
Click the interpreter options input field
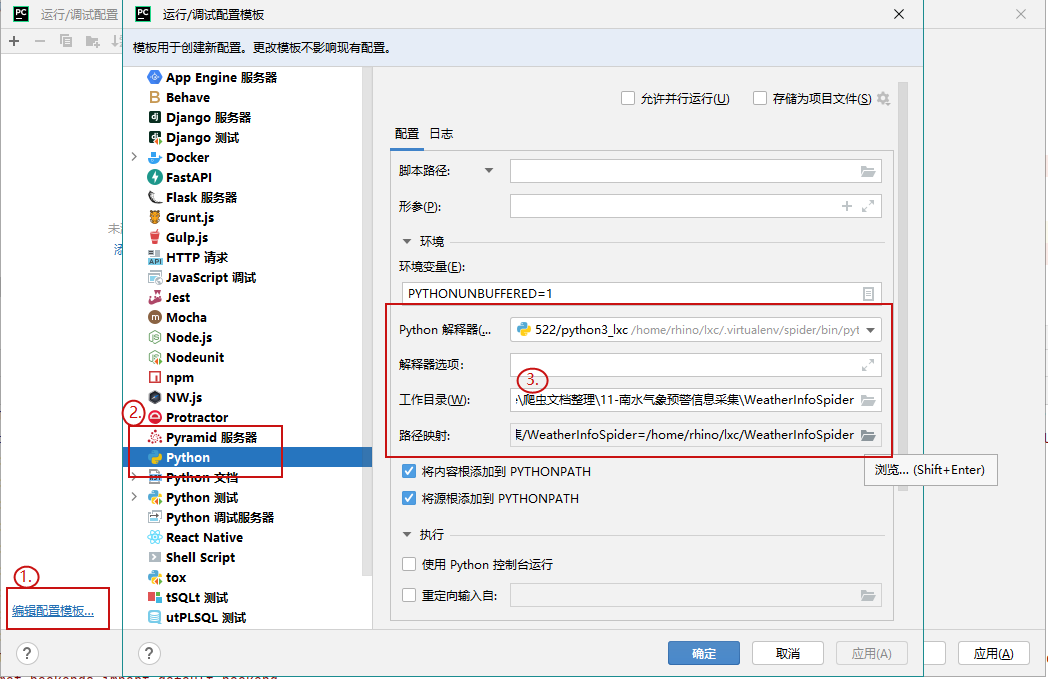coord(685,365)
